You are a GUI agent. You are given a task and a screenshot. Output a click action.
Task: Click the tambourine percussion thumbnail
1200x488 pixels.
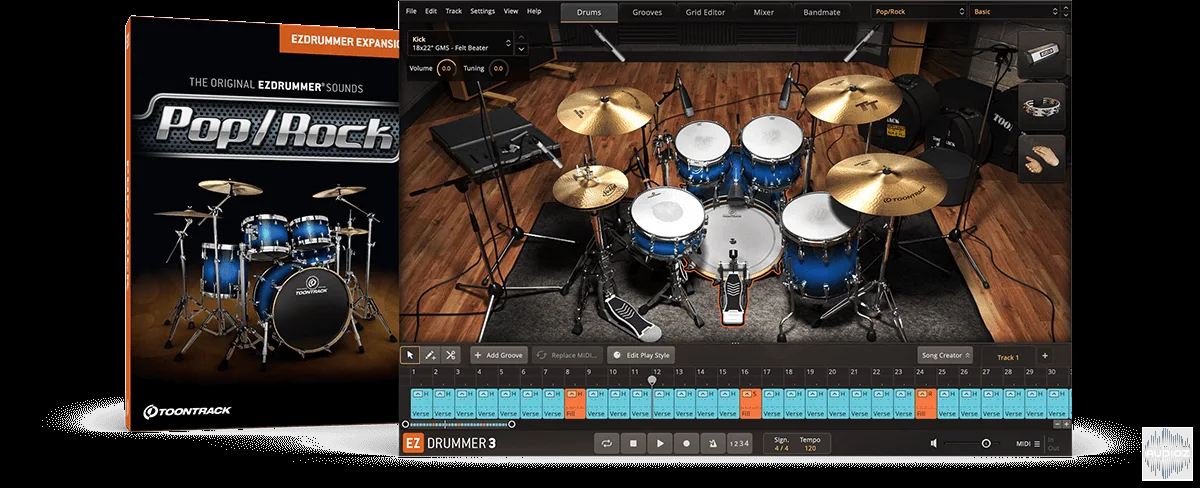point(1042,107)
